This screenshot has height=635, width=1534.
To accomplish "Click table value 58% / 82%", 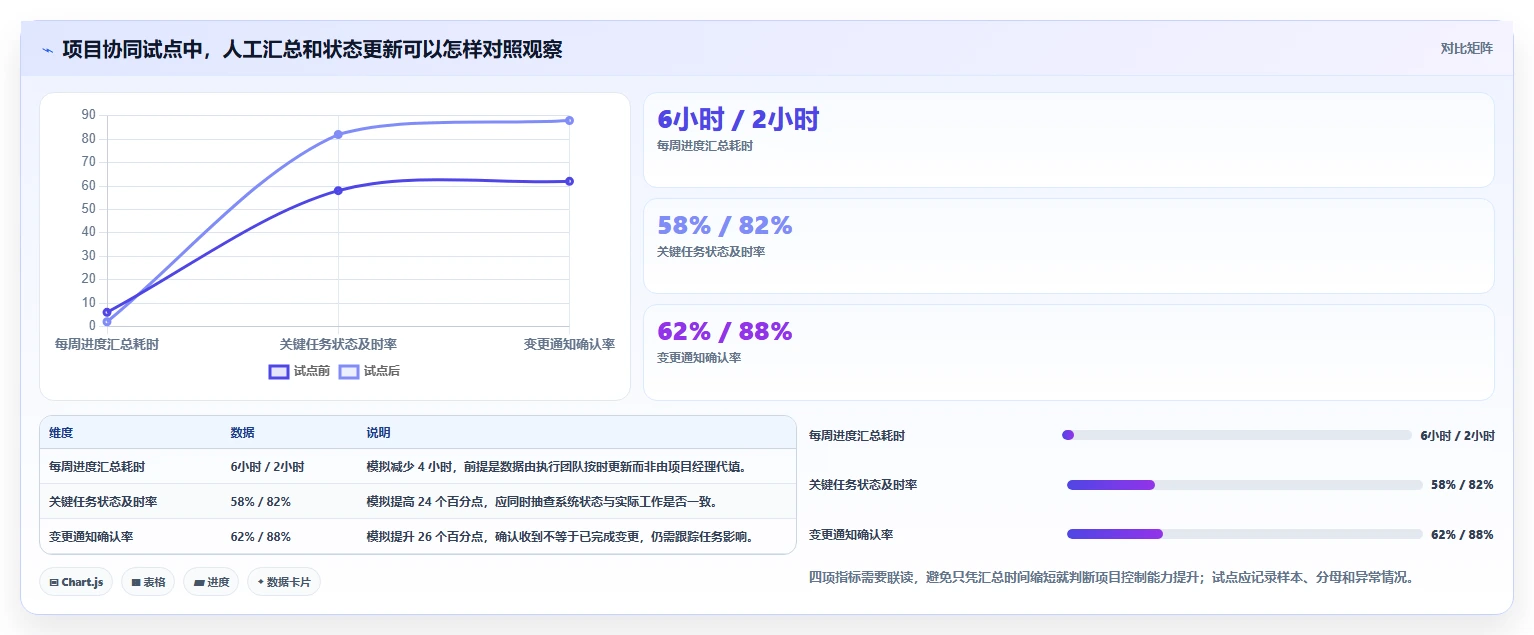I will pos(260,502).
